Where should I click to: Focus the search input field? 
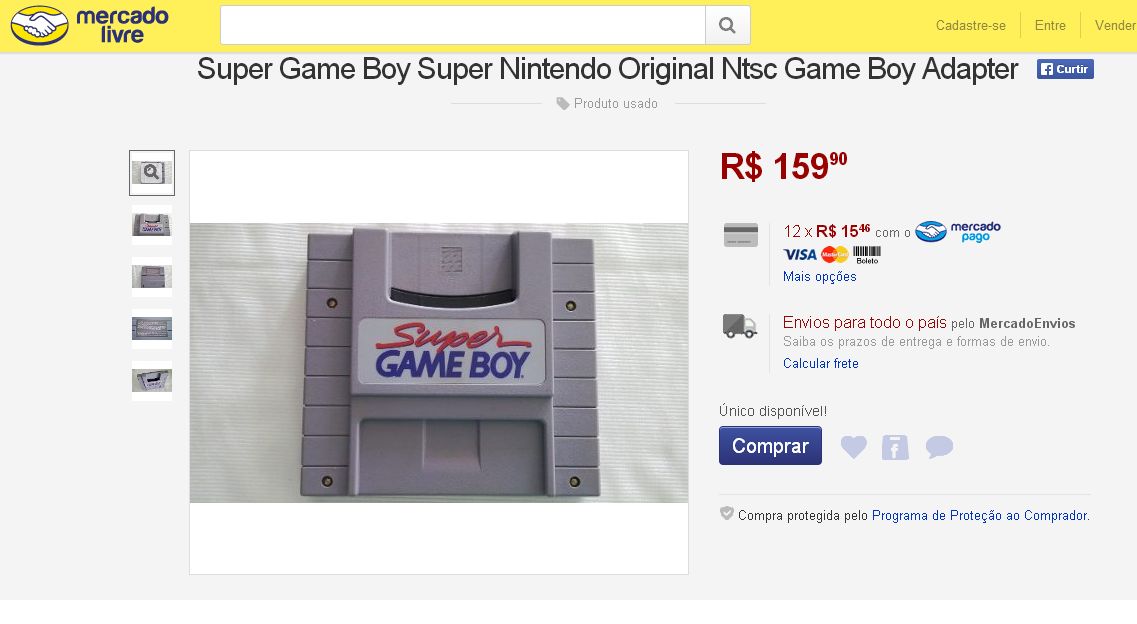463,25
